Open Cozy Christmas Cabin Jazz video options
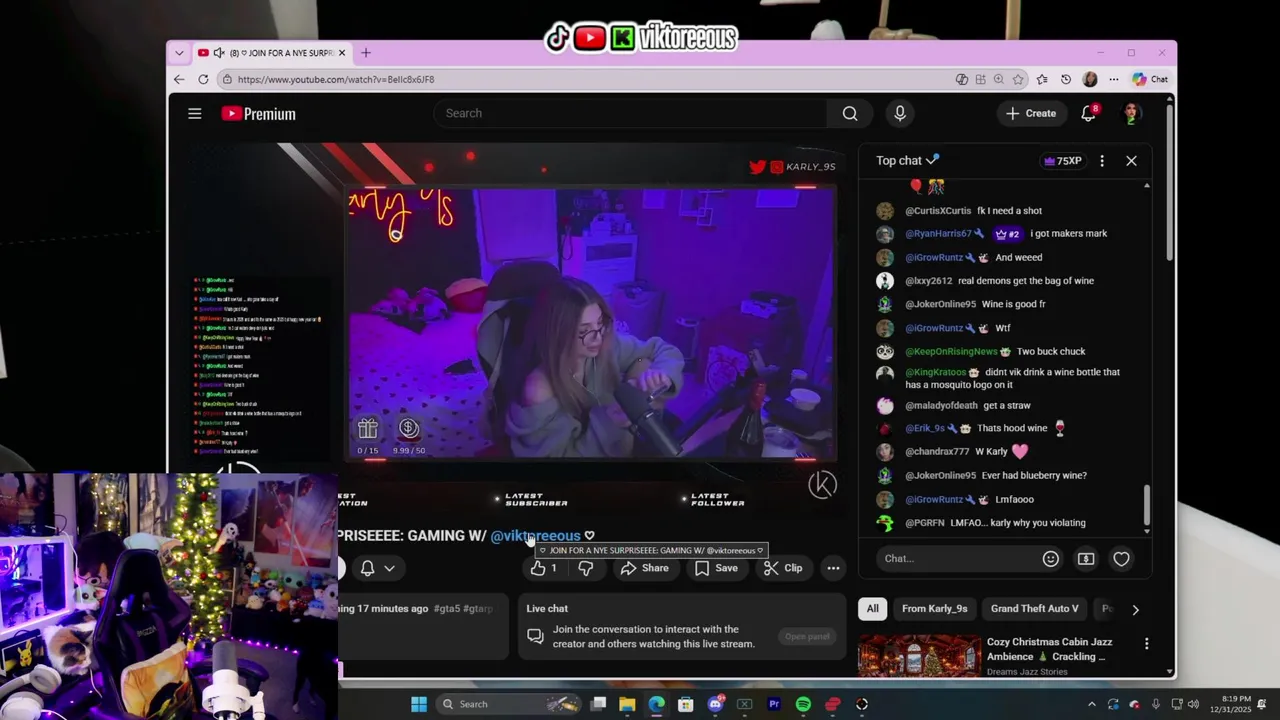The width and height of the screenshot is (1280, 720). click(1146, 643)
